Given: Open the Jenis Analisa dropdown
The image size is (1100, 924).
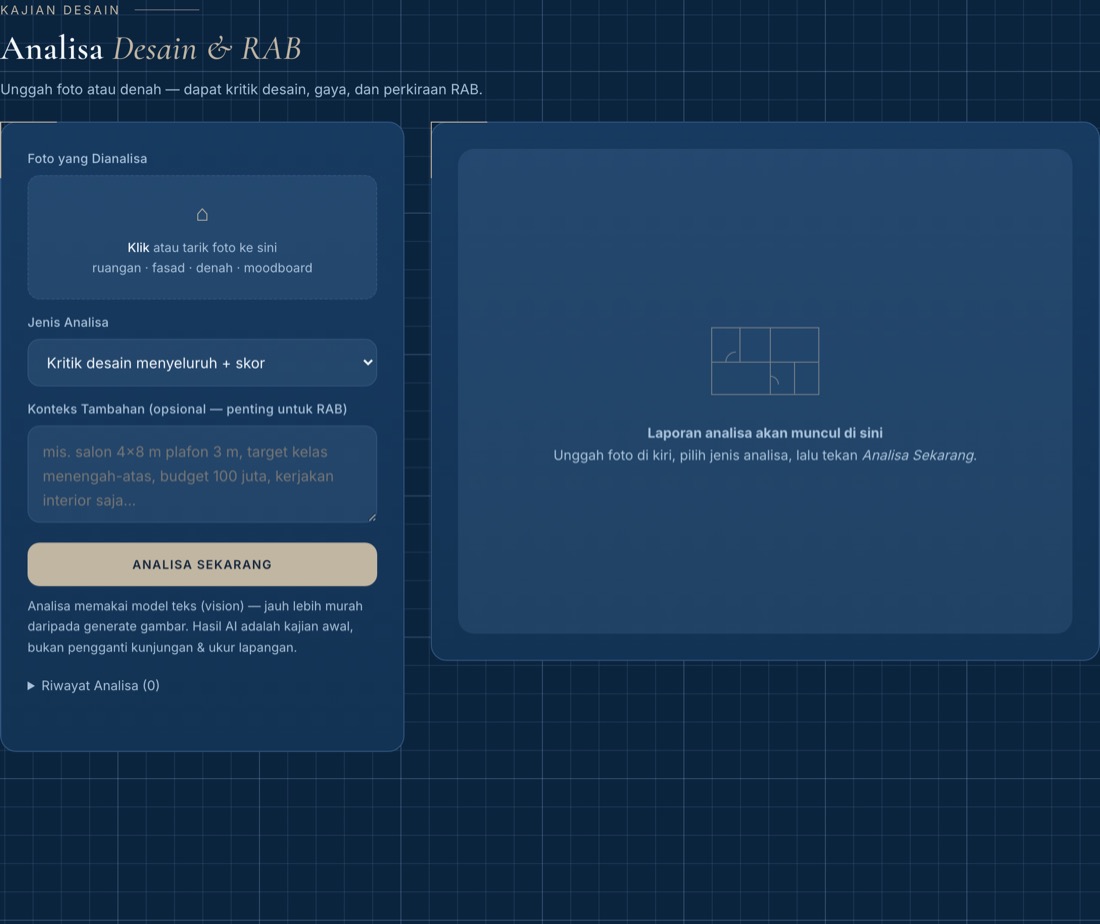Looking at the screenshot, I should point(202,363).
